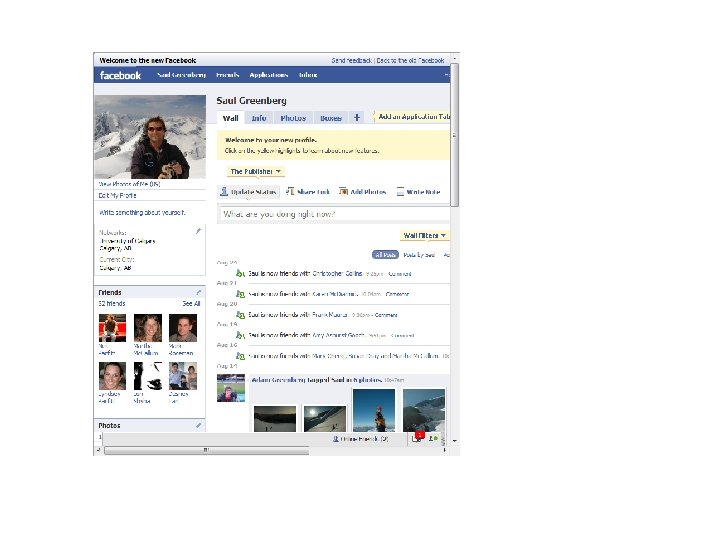Switch to the Boxes tab
The height and width of the screenshot is (540, 720).
coord(331,118)
